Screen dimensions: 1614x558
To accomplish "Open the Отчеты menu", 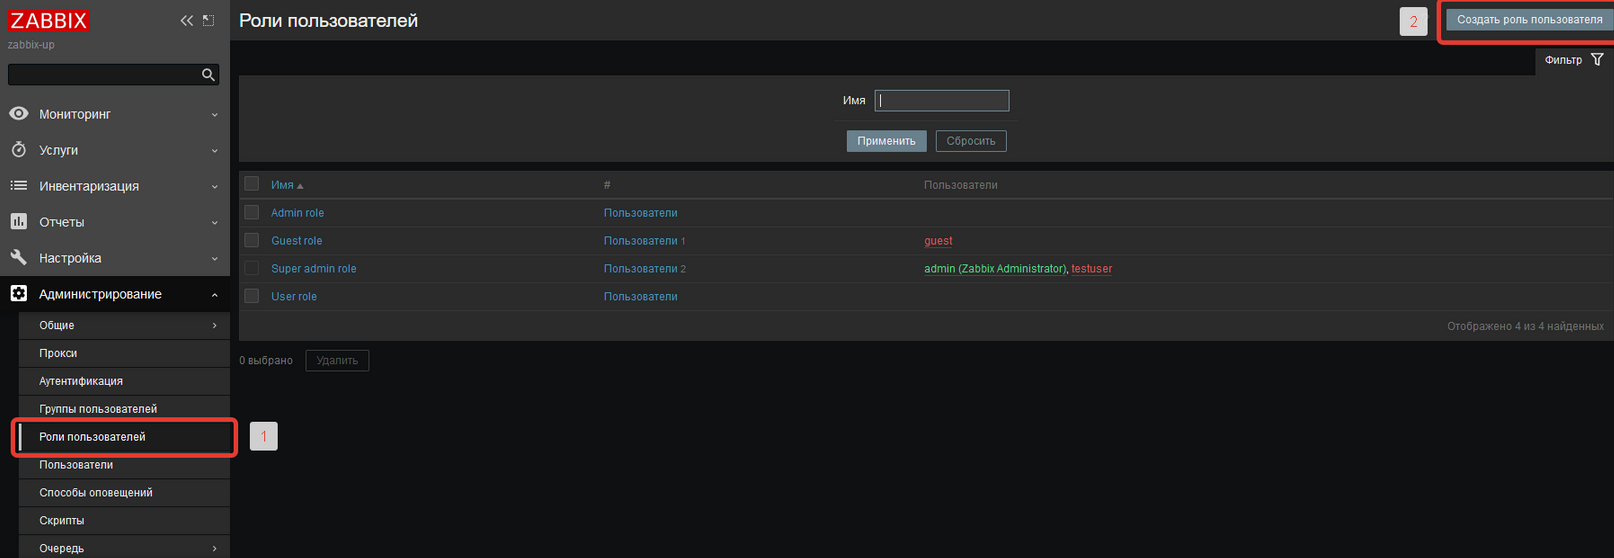I will pyautogui.click(x=115, y=222).
